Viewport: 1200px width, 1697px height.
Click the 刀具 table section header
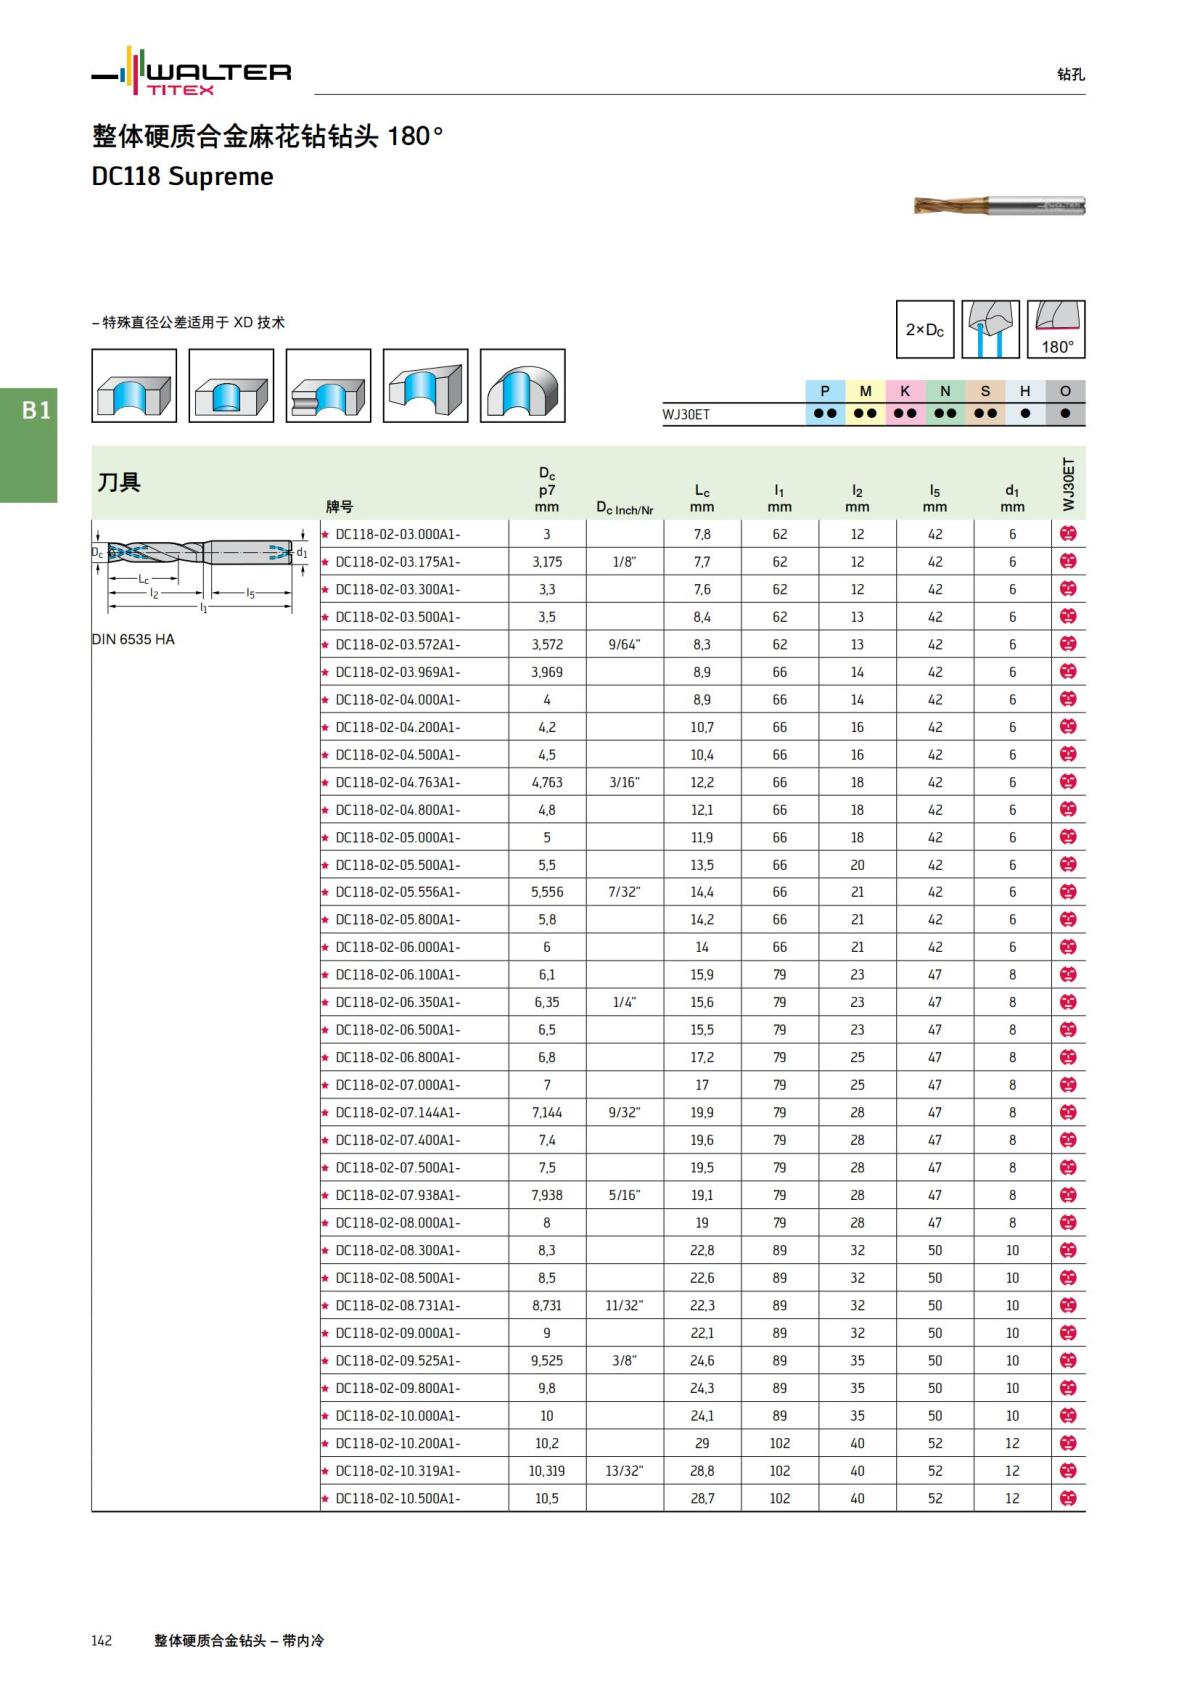point(119,482)
